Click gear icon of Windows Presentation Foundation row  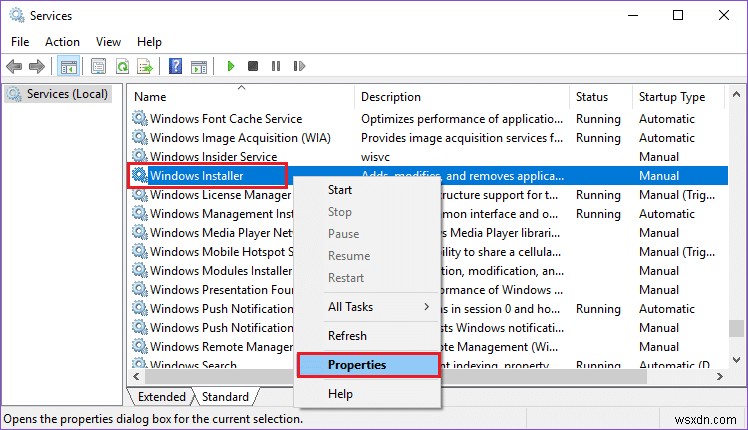(140, 289)
